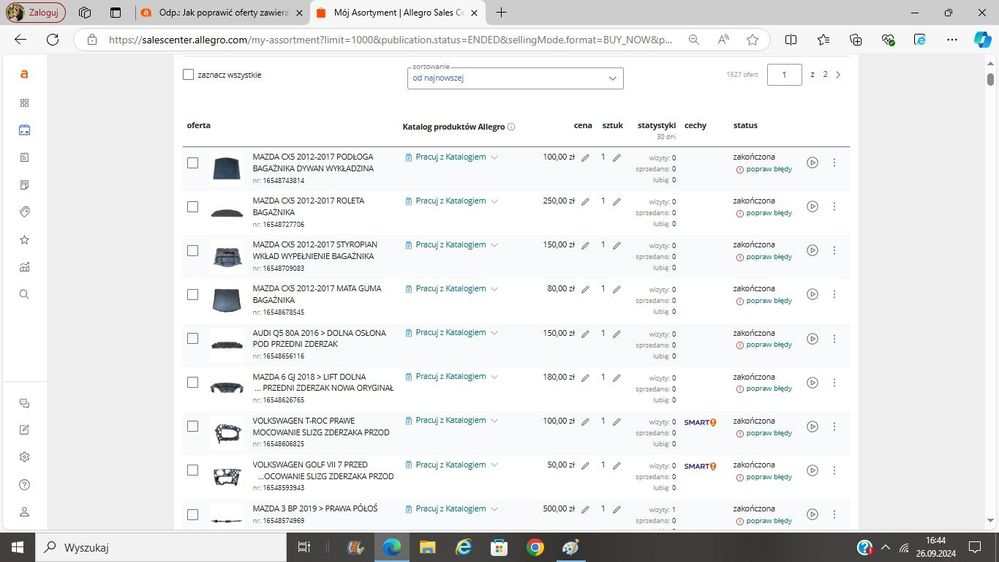Screen dimensions: 999x562
Task: Select checkbox for MAZDA CX5 MATA GUMA offer
Action: click(192, 294)
